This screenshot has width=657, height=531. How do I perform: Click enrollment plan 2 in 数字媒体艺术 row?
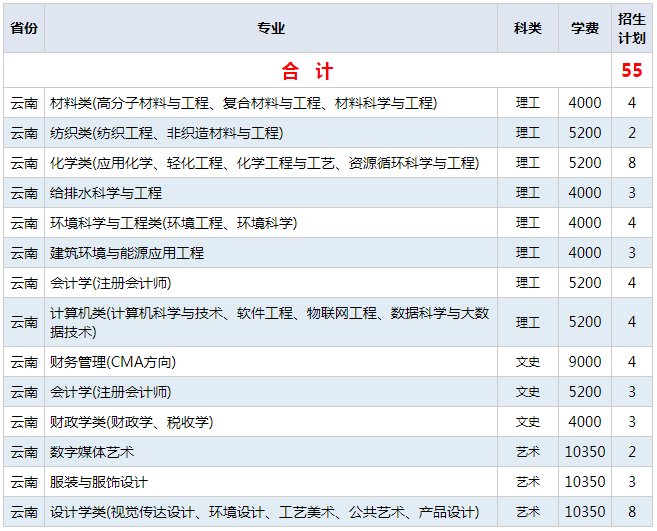pyautogui.click(x=632, y=452)
